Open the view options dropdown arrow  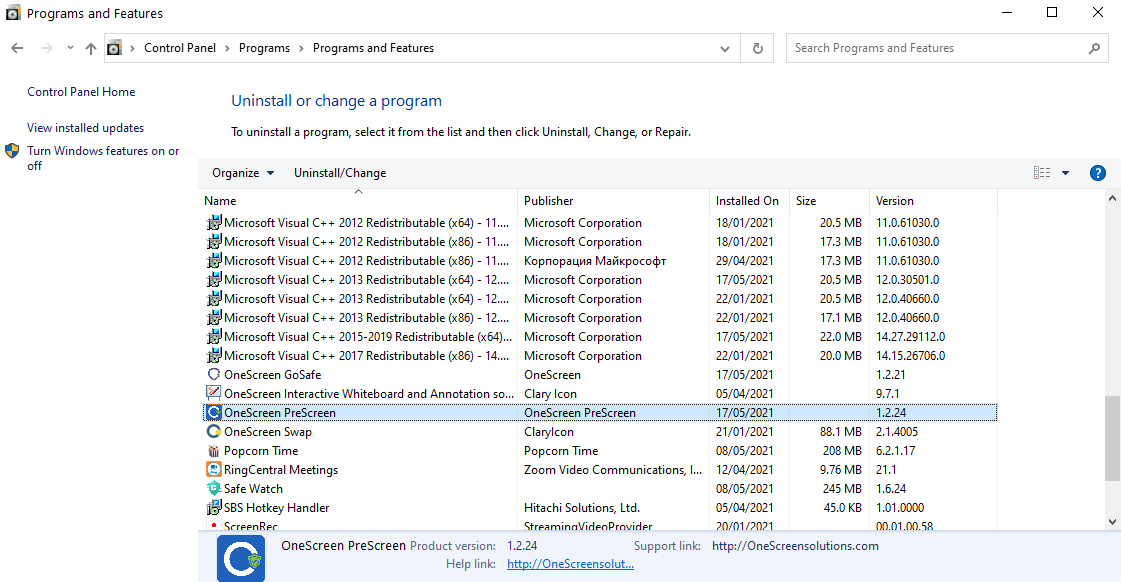point(1065,173)
